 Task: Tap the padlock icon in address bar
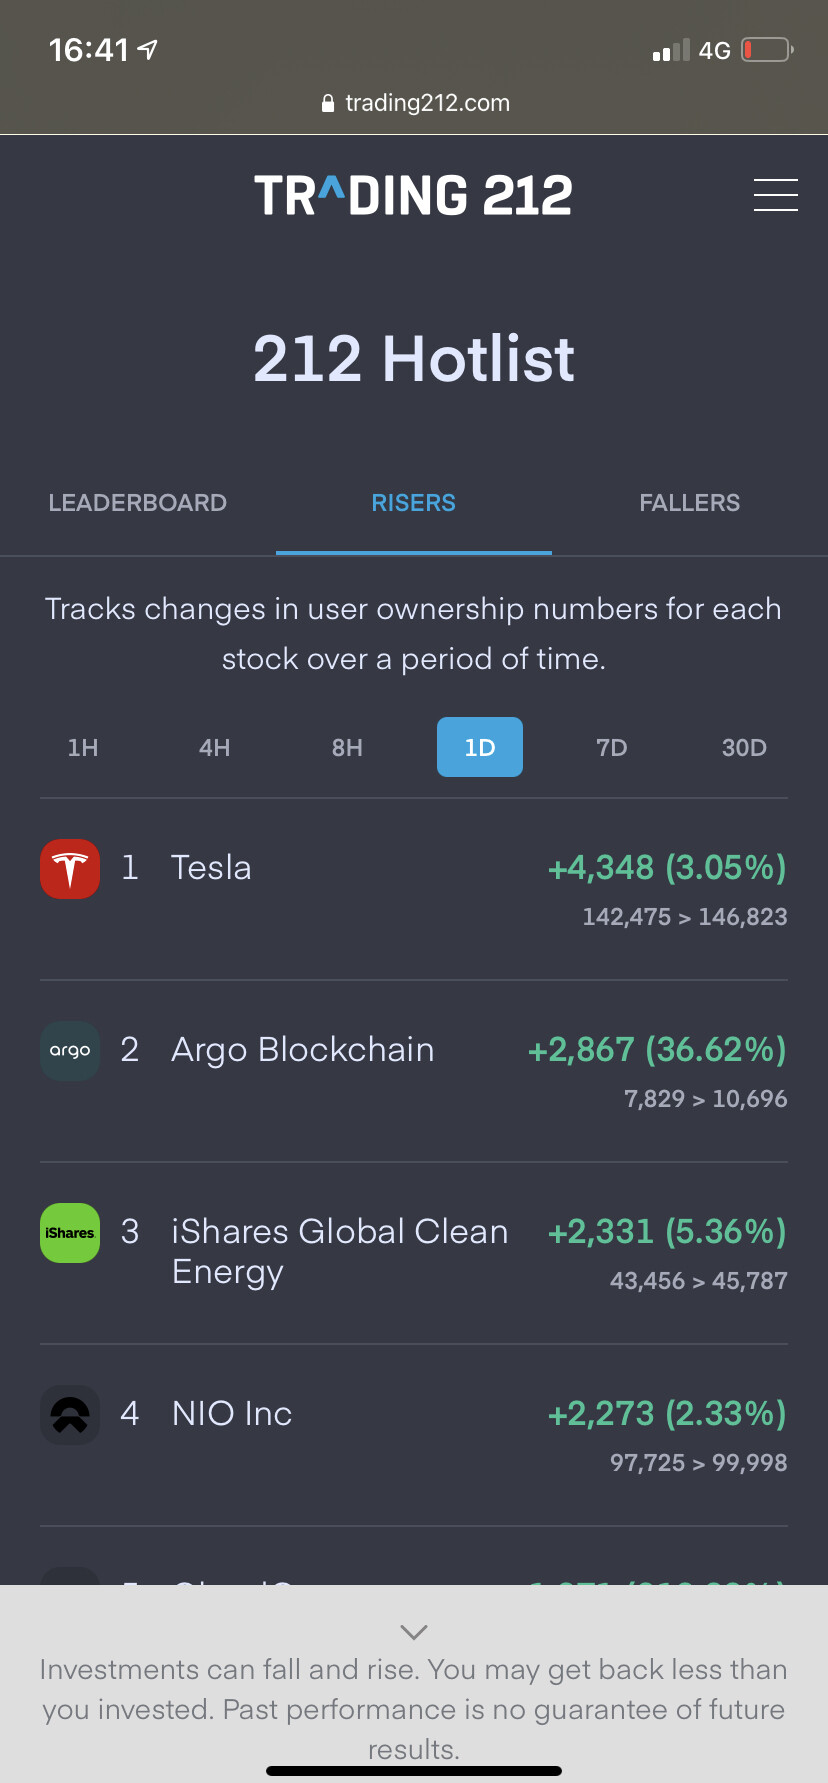click(x=327, y=104)
